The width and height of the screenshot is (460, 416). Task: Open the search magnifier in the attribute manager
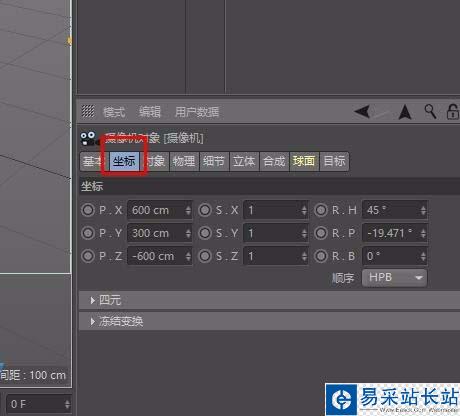430,111
